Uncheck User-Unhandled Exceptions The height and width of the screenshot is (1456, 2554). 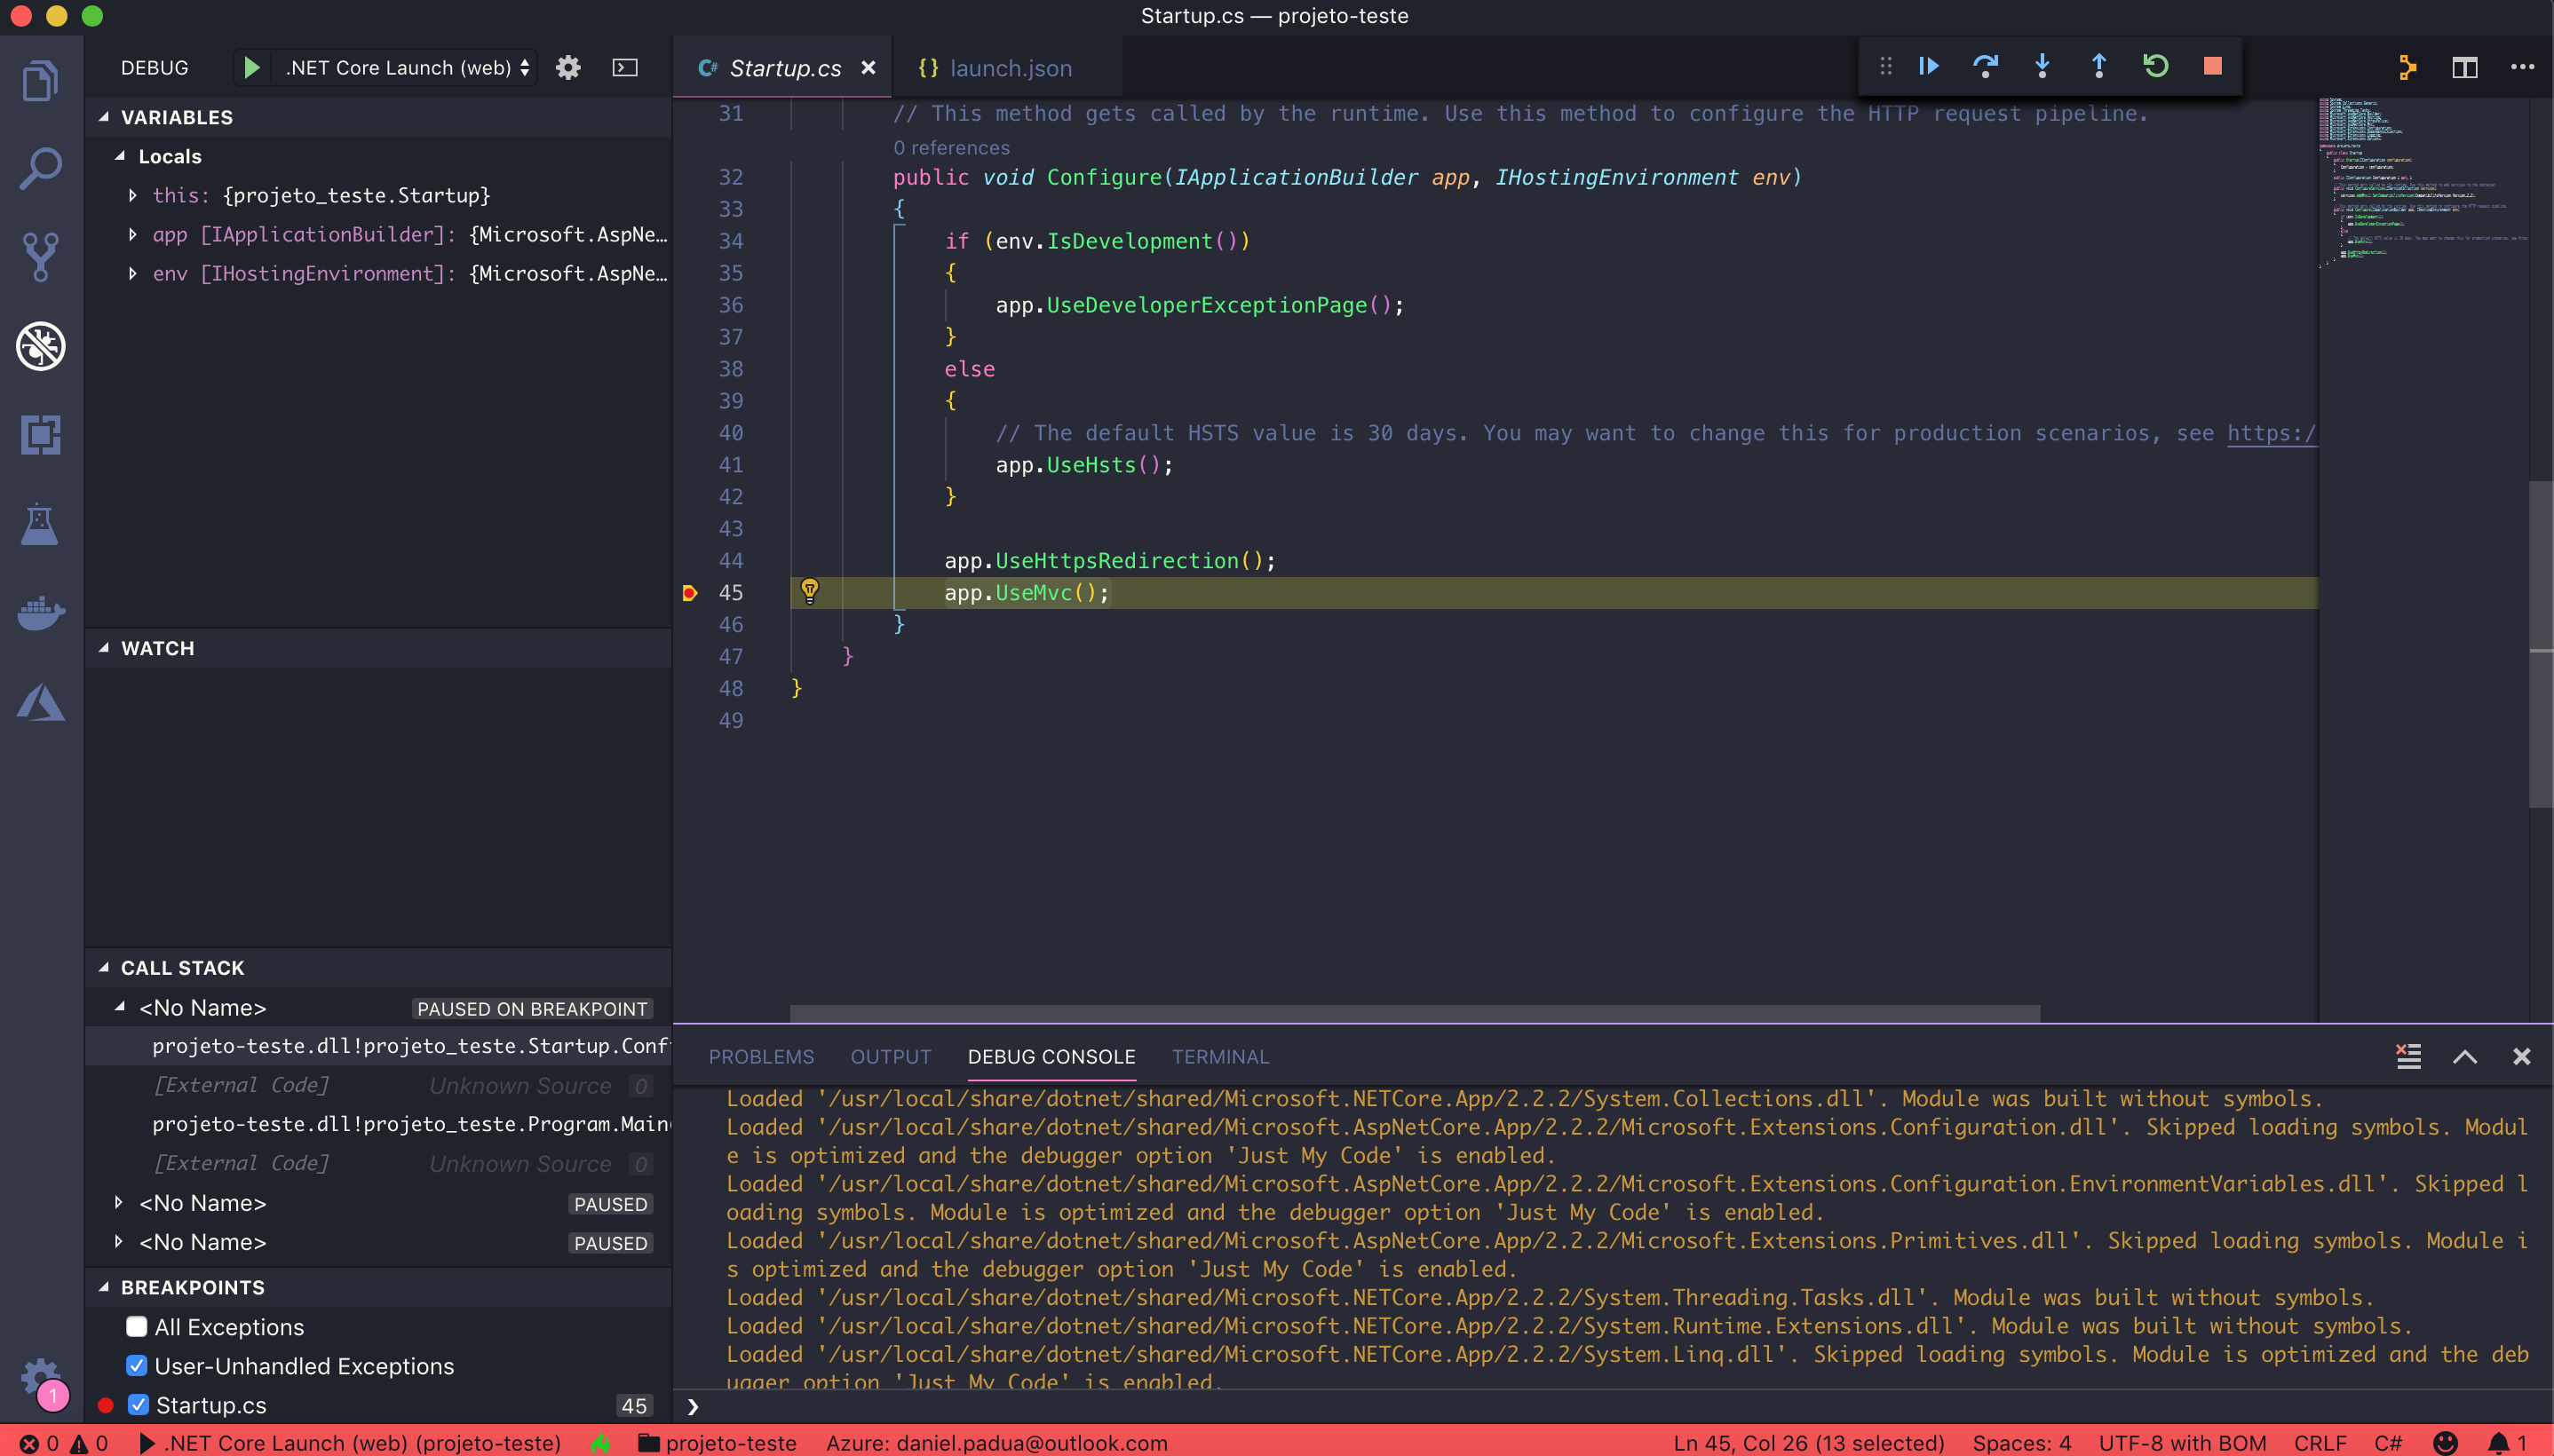pos(137,1365)
